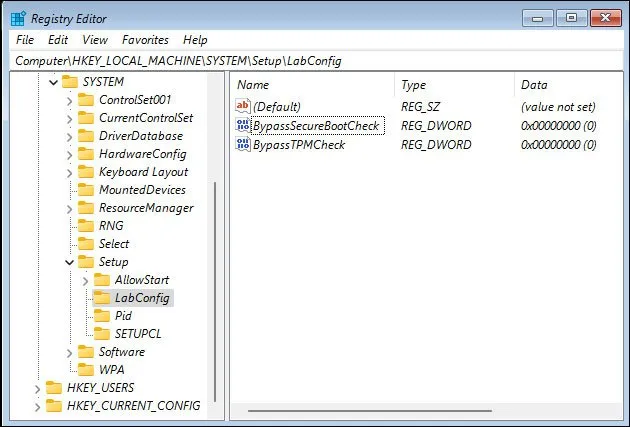This screenshot has width=630, height=427.
Task: Open the Favorites menu
Action: pos(145,40)
